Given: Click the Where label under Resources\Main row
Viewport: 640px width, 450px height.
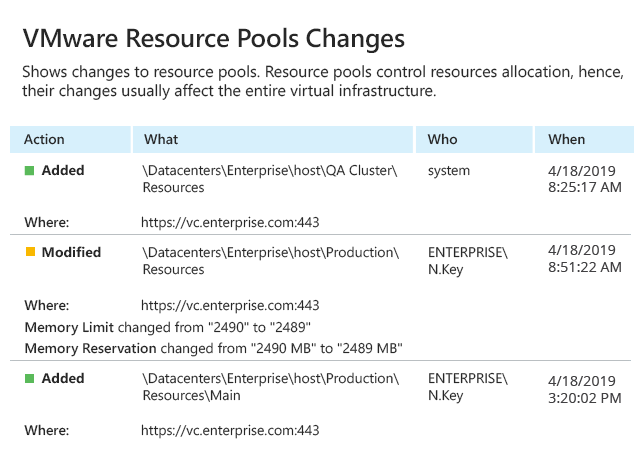Looking at the screenshot, I should pyautogui.click(x=47, y=430).
